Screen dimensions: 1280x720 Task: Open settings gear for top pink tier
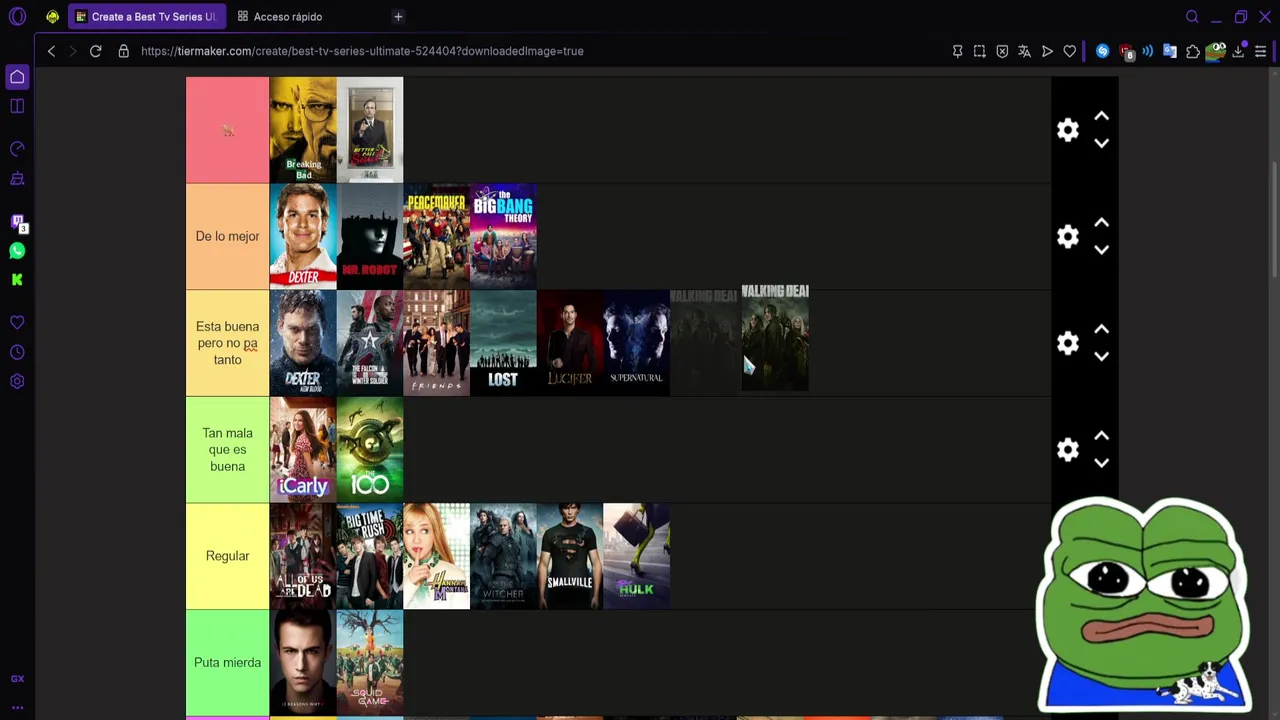1068,130
